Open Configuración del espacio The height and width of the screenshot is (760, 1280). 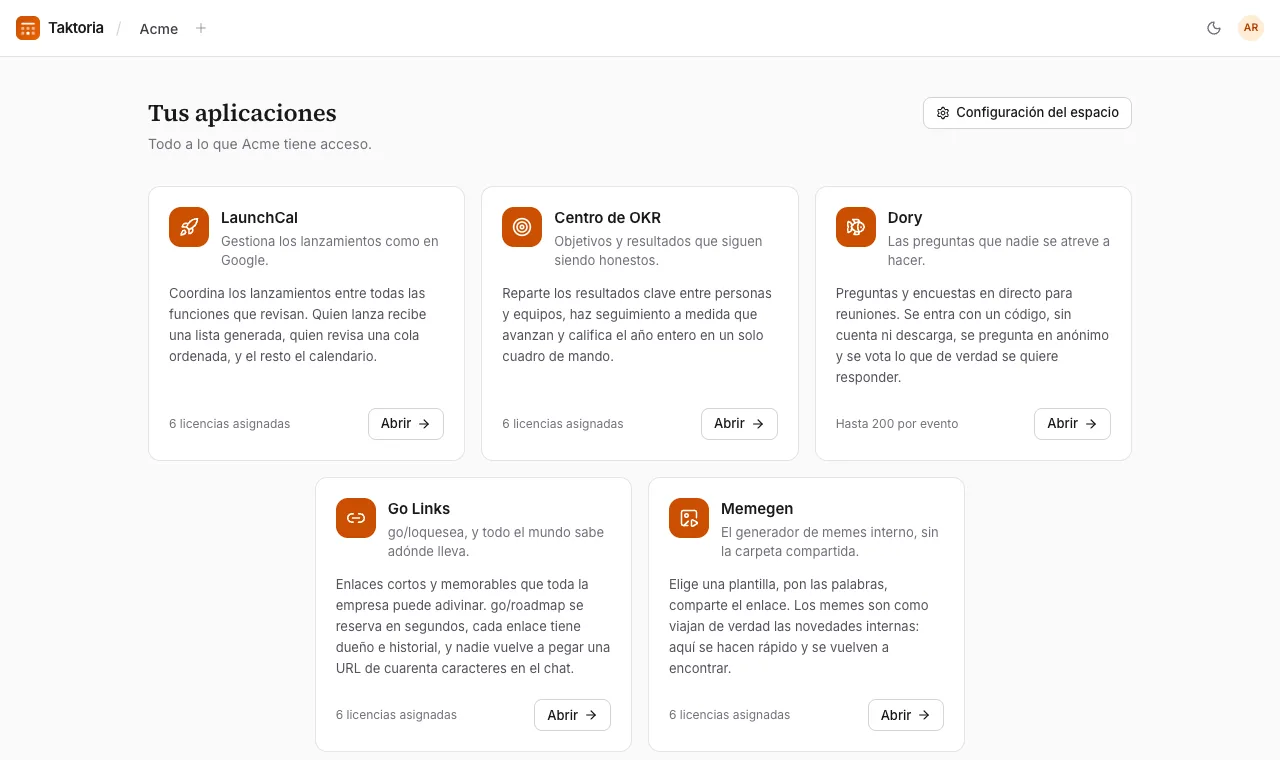click(x=1027, y=113)
